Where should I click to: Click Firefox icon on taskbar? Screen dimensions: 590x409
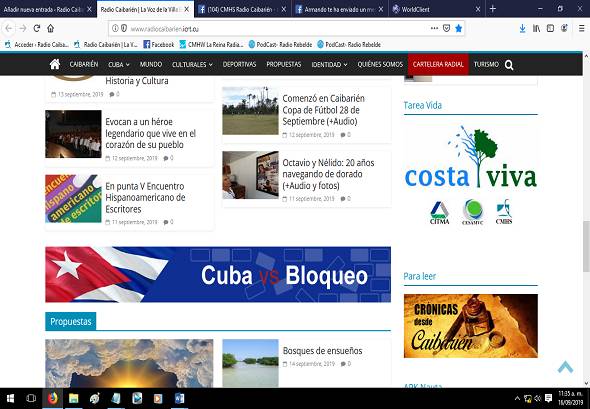click(52, 398)
